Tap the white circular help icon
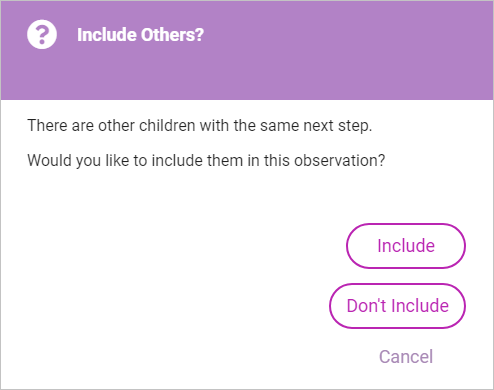494x390 pixels. click(42, 34)
